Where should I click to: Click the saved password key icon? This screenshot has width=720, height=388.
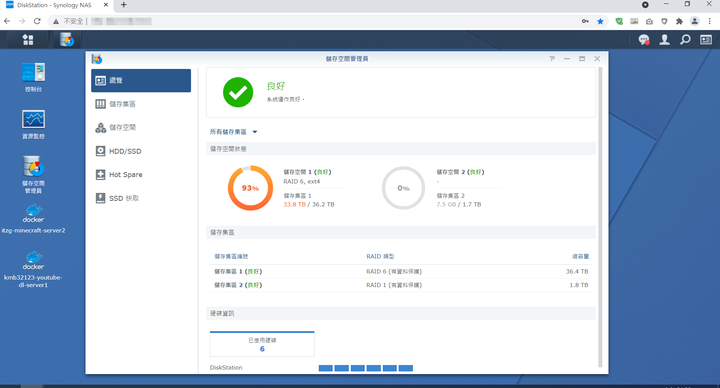pyautogui.click(x=585, y=21)
